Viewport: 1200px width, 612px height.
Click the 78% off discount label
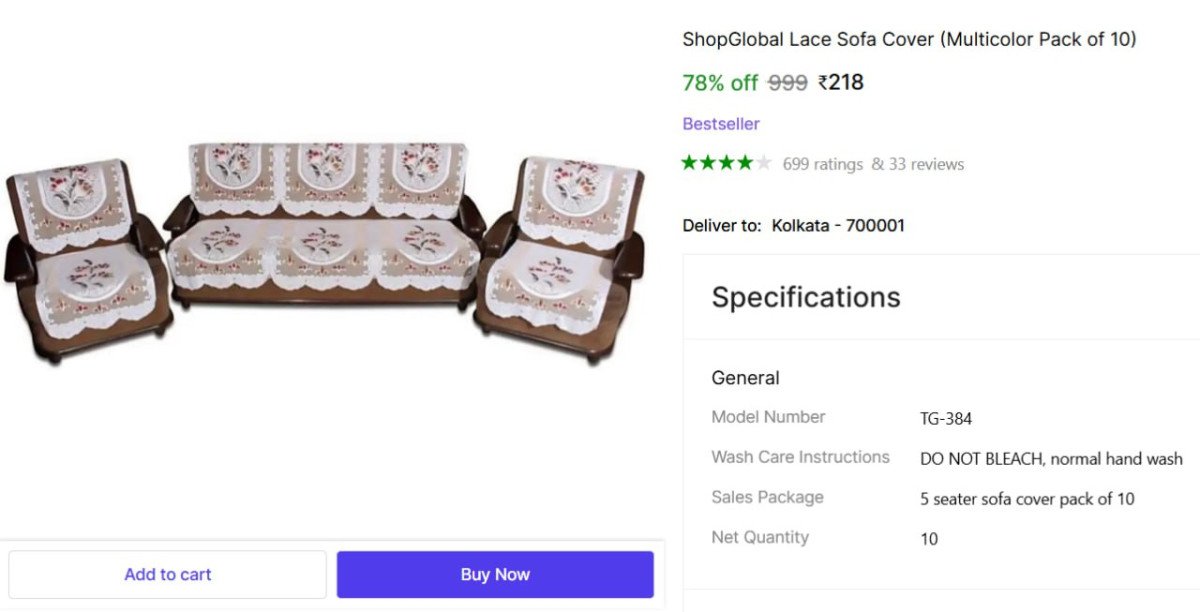click(x=720, y=83)
